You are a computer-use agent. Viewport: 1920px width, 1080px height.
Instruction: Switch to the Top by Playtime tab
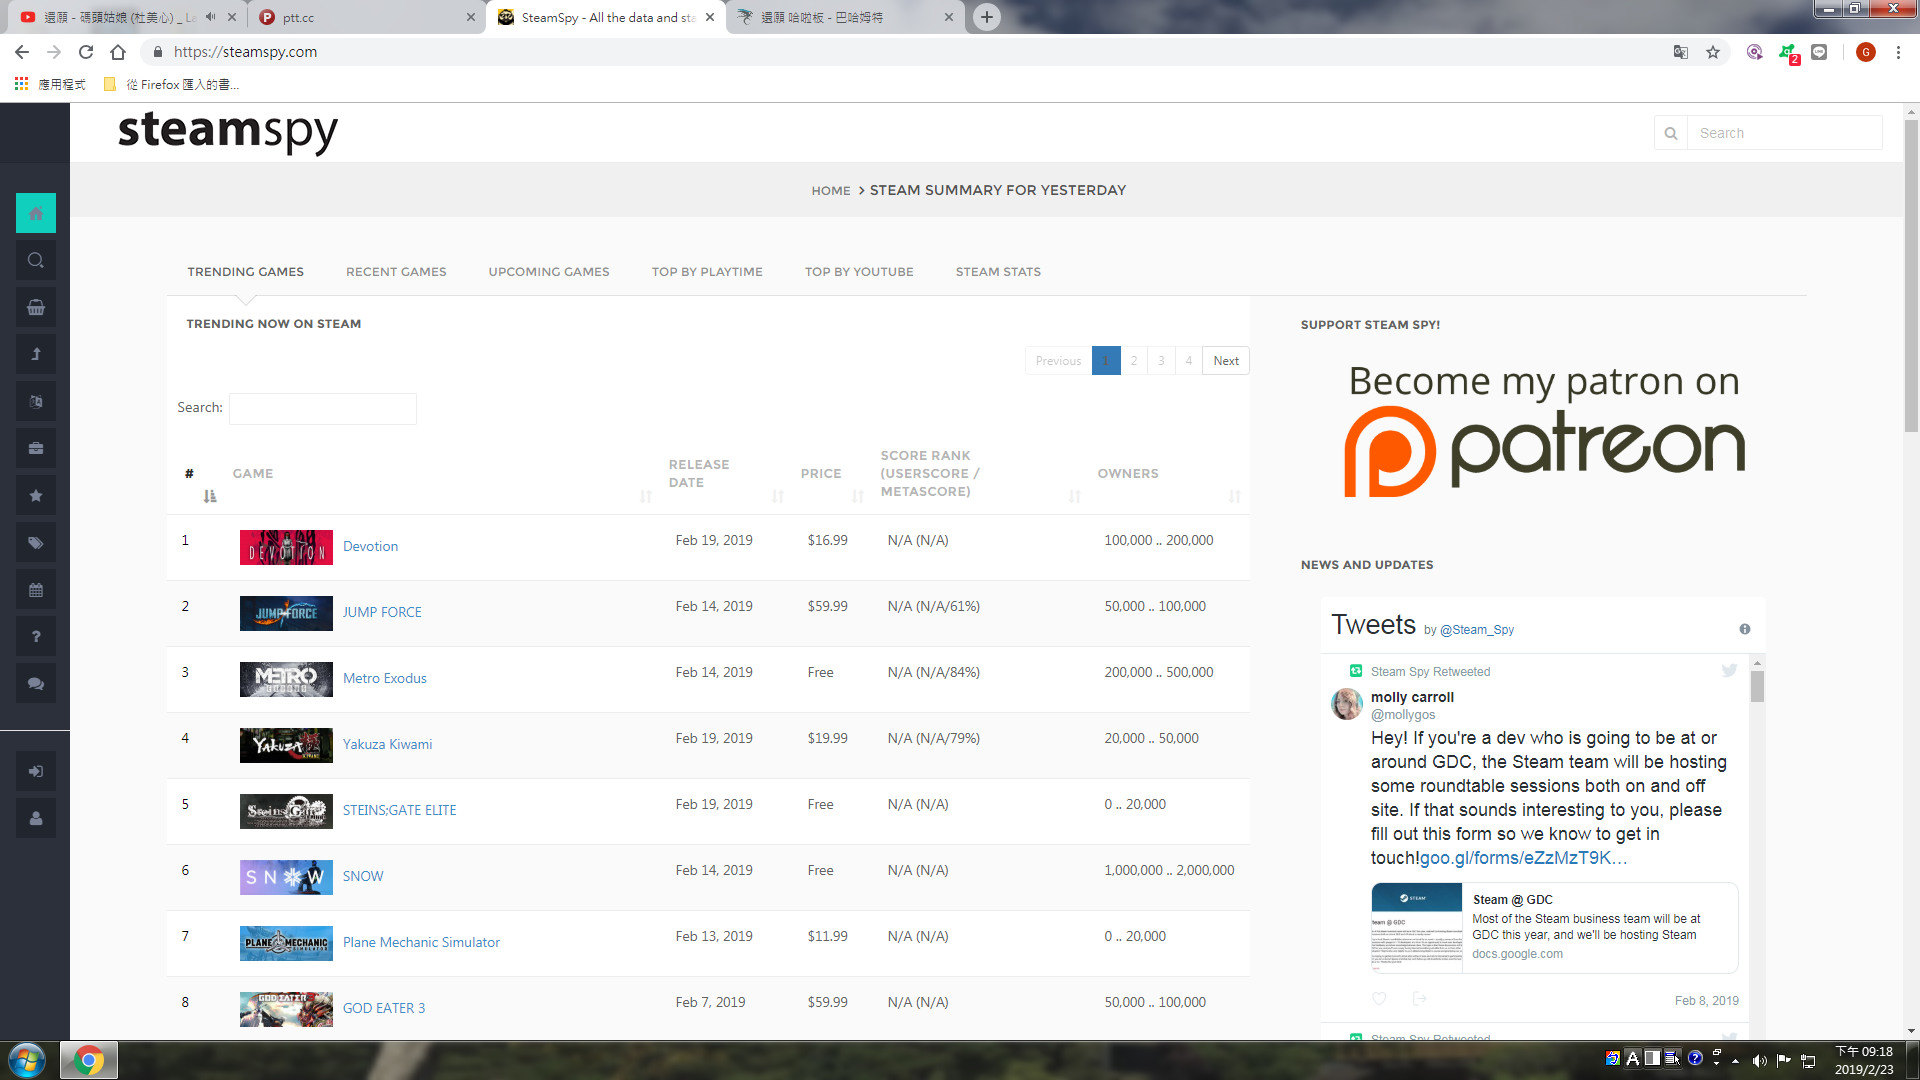click(x=707, y=272)
